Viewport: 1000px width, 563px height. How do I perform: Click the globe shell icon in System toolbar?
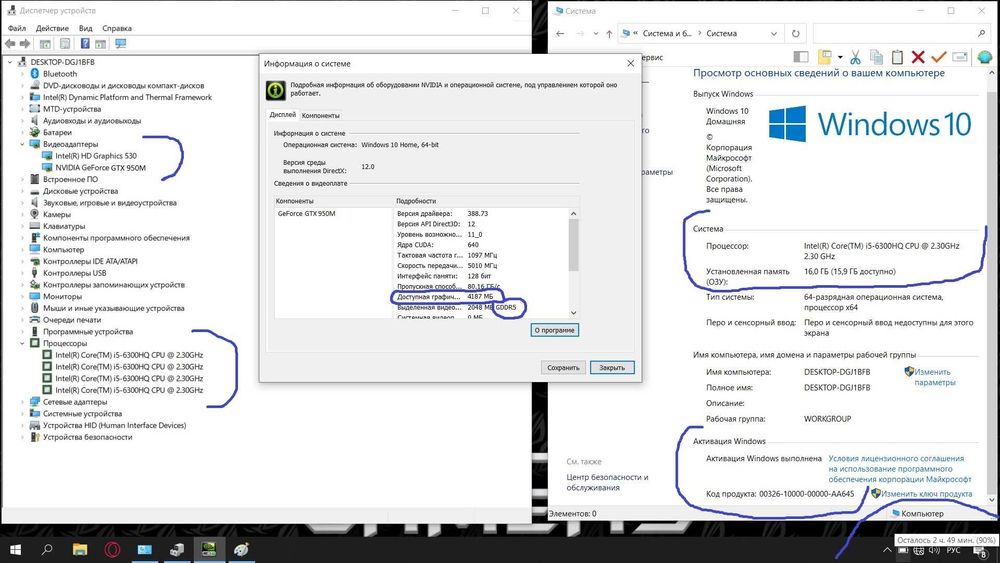pos(985,57)
